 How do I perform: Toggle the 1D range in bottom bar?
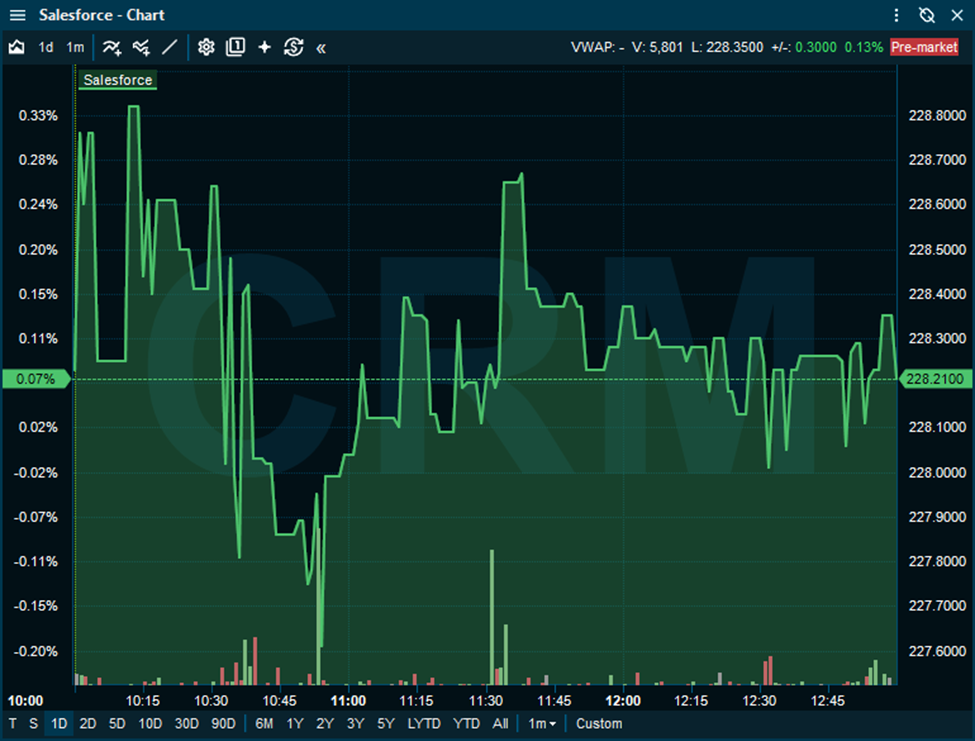click(59, 723)
